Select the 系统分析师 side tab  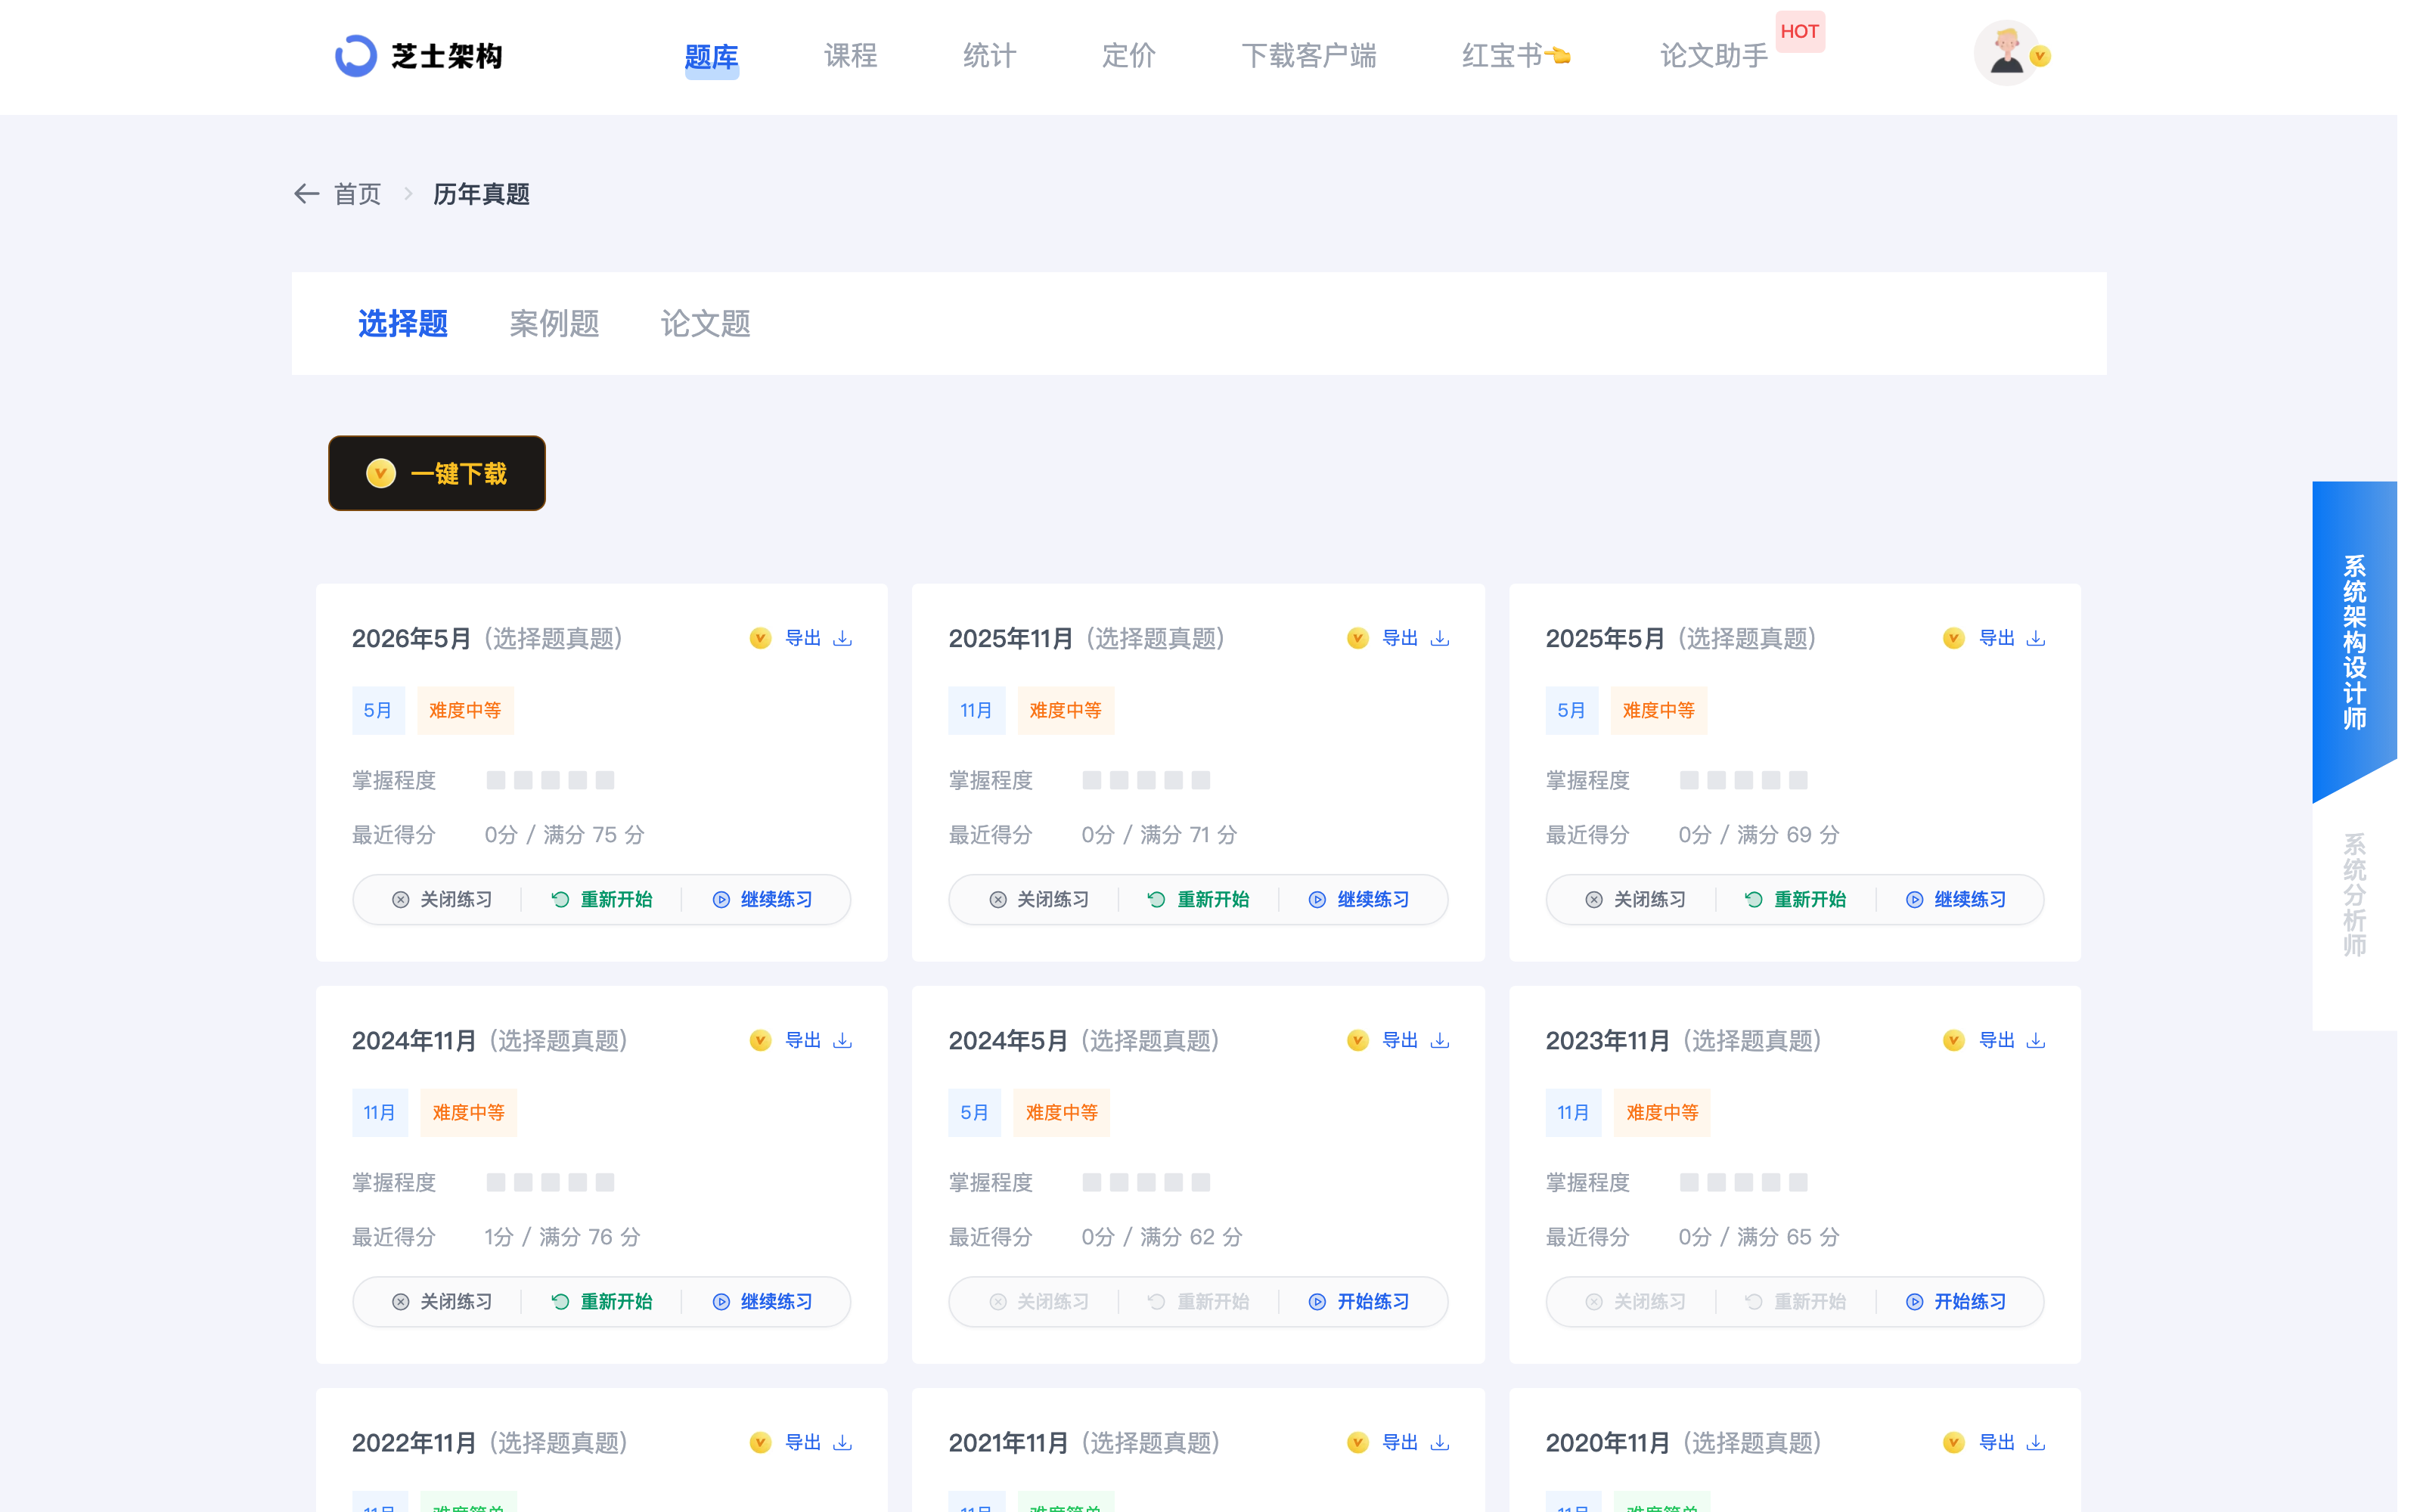coord(2354,895)
